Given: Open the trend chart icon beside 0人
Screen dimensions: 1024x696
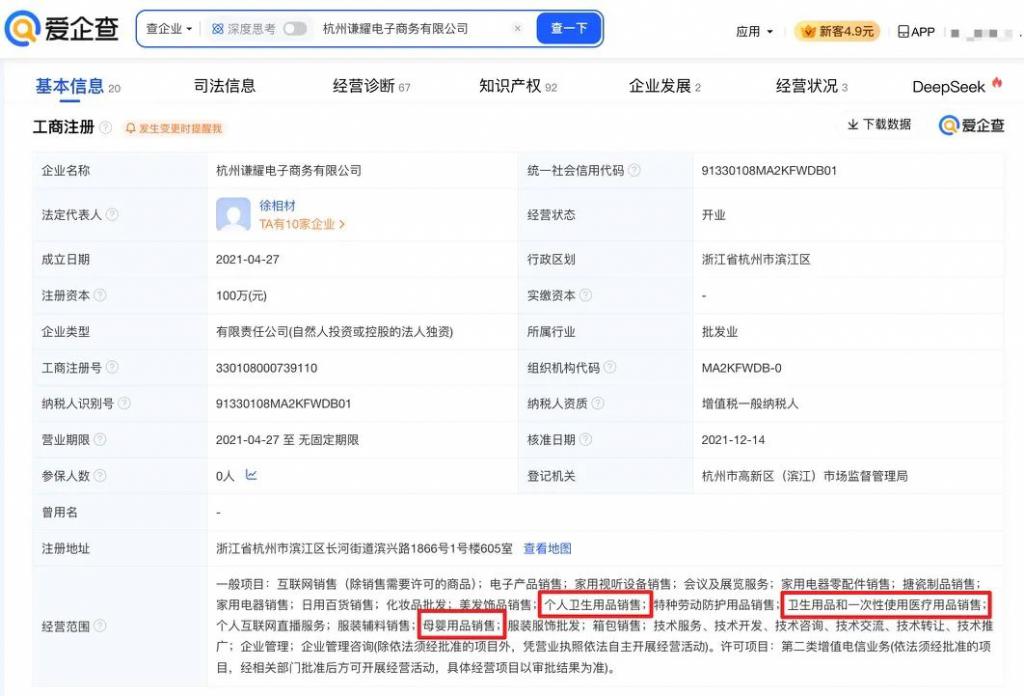Looking at the screenshot, I should 251,475.
